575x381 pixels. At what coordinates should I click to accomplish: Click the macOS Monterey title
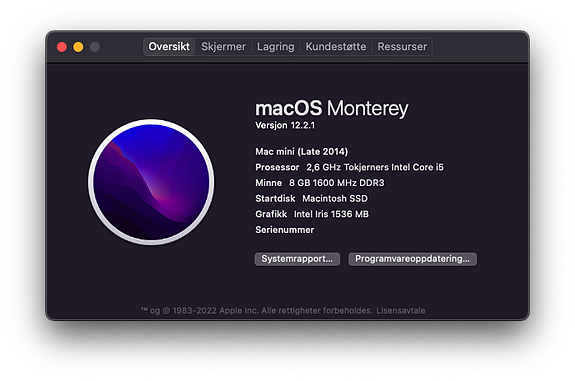click(332, 108)
